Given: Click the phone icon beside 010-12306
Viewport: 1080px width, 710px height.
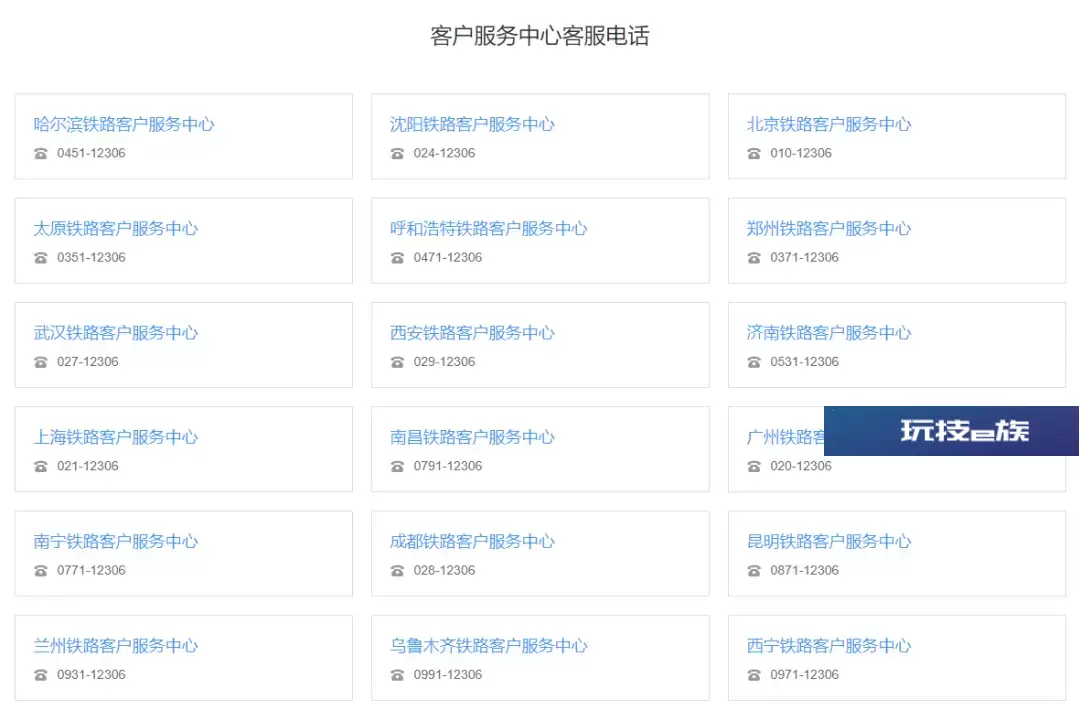Looking at the screenshot, I should (x=754, y=154).
